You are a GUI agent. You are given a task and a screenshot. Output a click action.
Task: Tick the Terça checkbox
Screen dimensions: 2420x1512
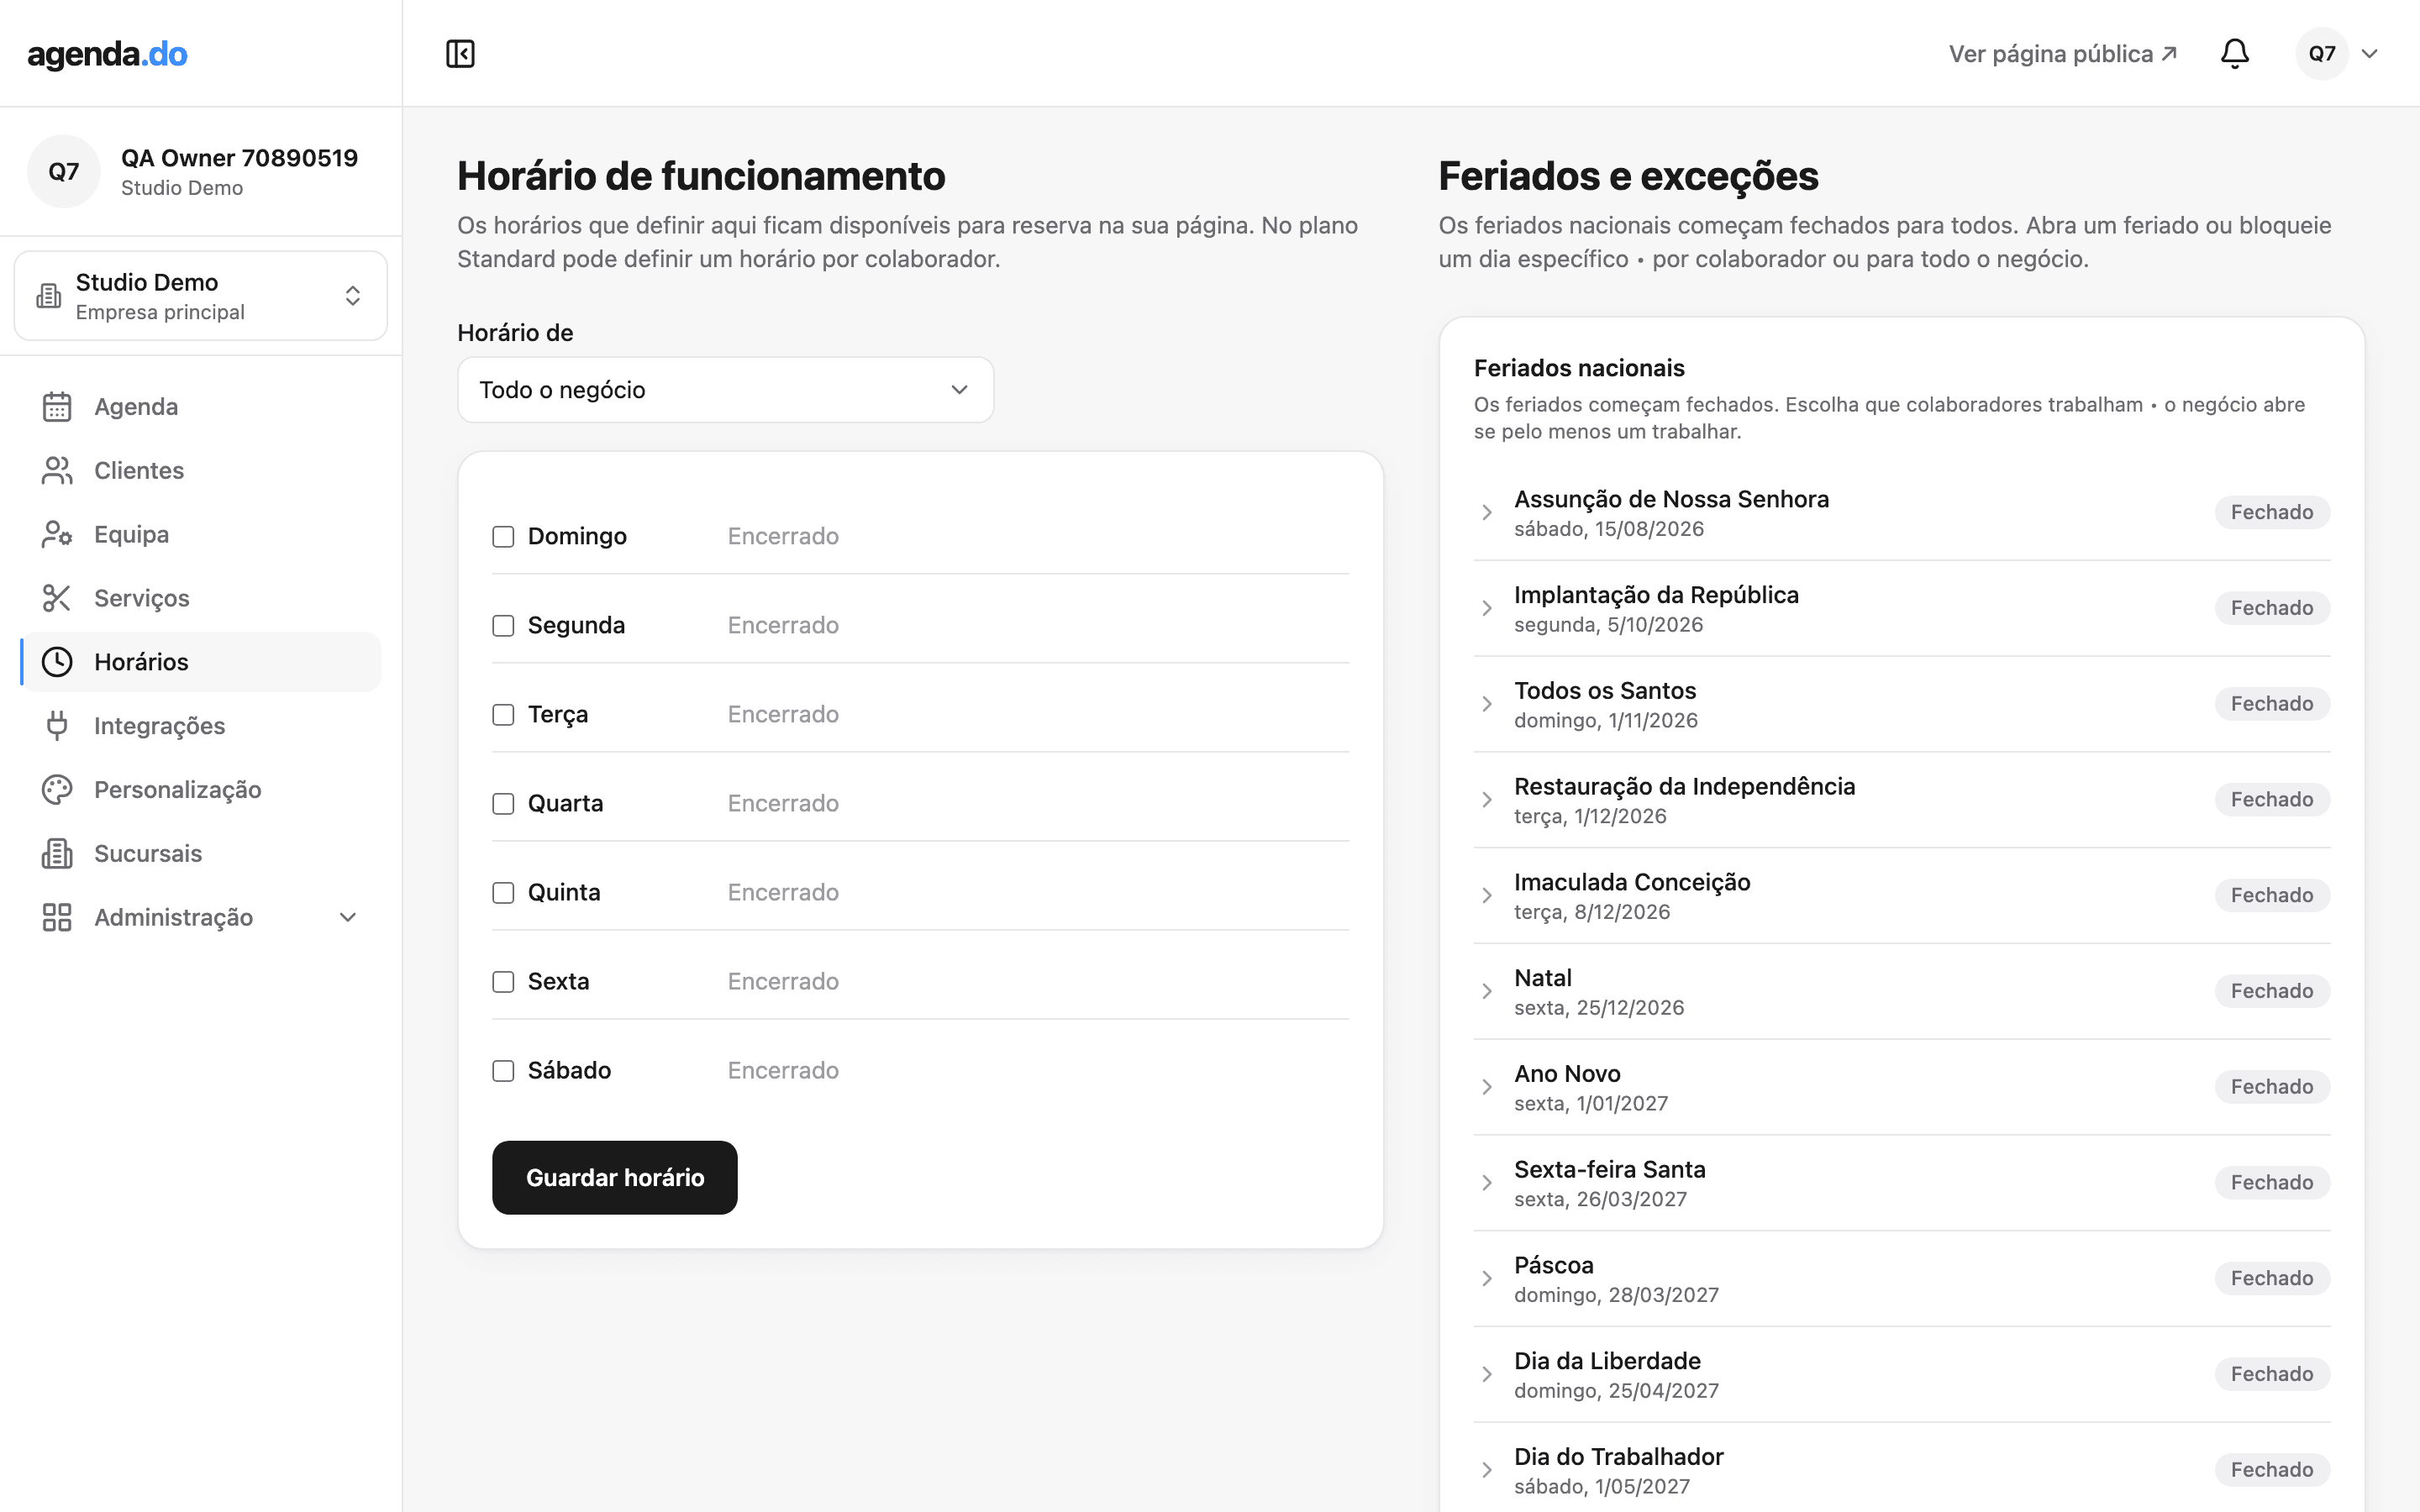point(503,715)
